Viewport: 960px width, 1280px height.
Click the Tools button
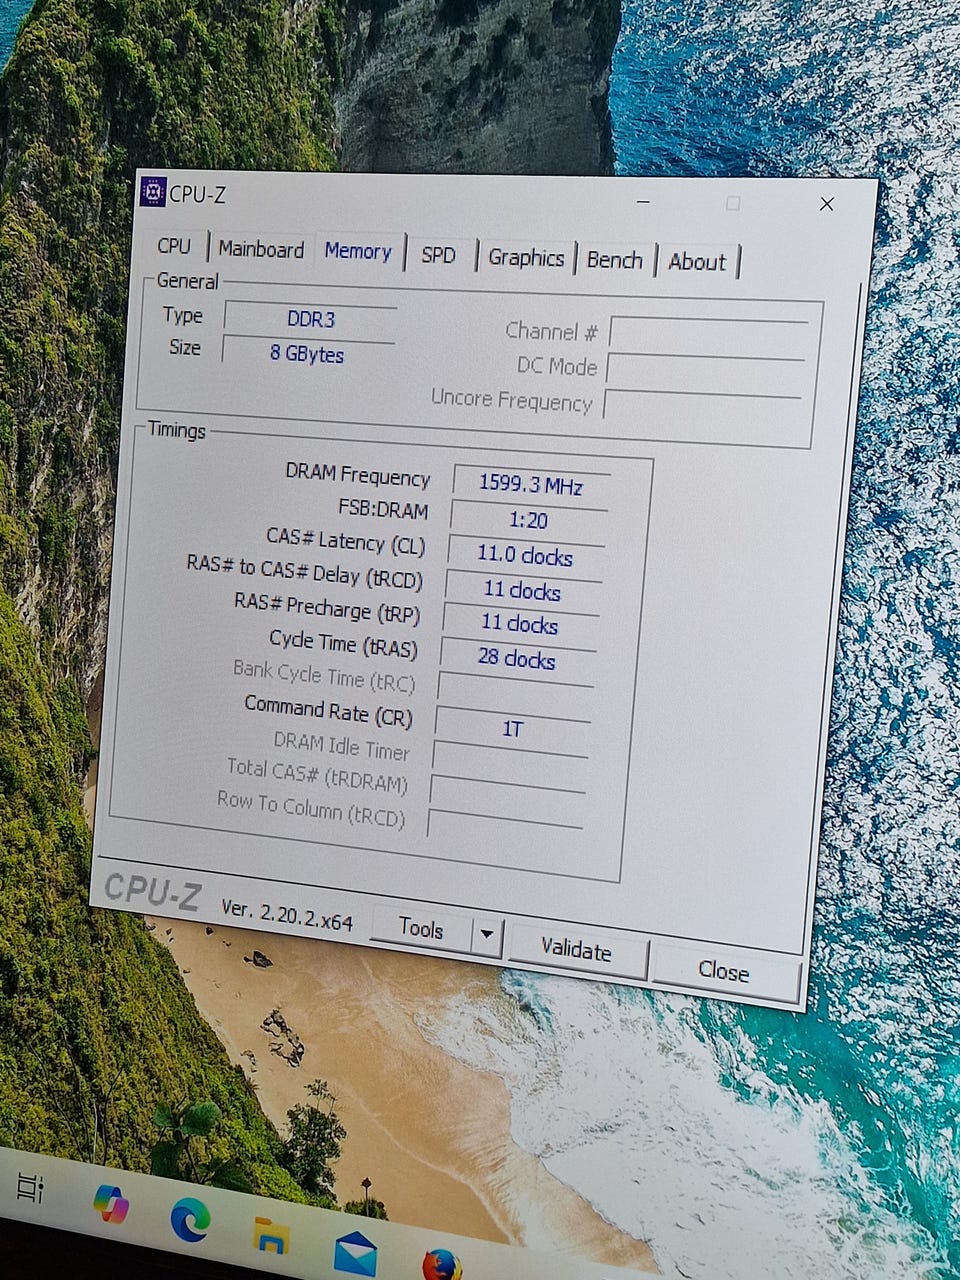point(421,929)
